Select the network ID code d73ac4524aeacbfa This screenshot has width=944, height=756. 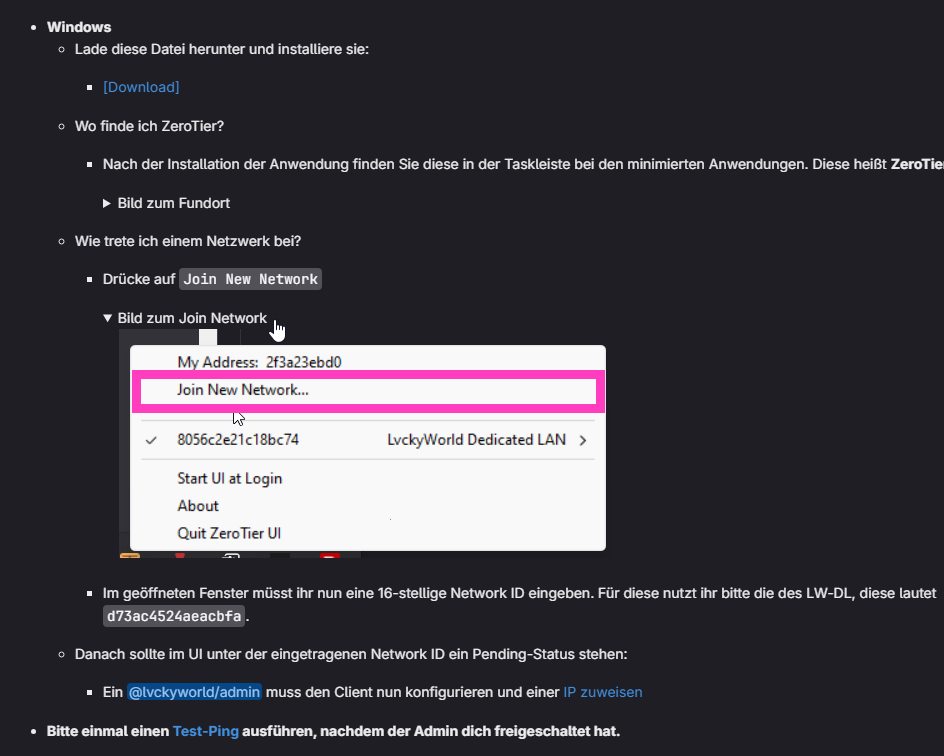(174, 616)
